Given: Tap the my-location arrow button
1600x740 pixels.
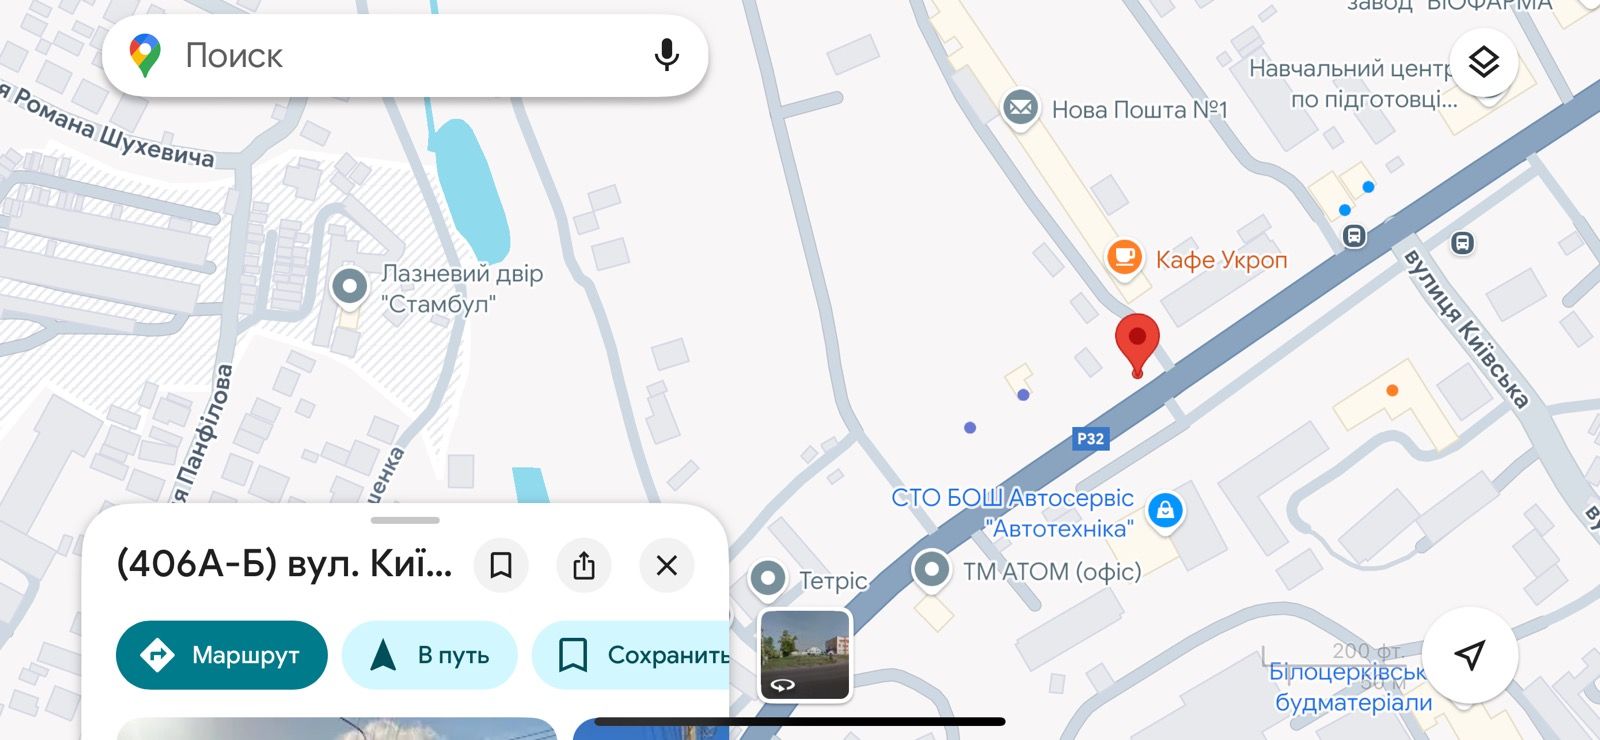Looking at the screenshot, I should pos(1469,655).
